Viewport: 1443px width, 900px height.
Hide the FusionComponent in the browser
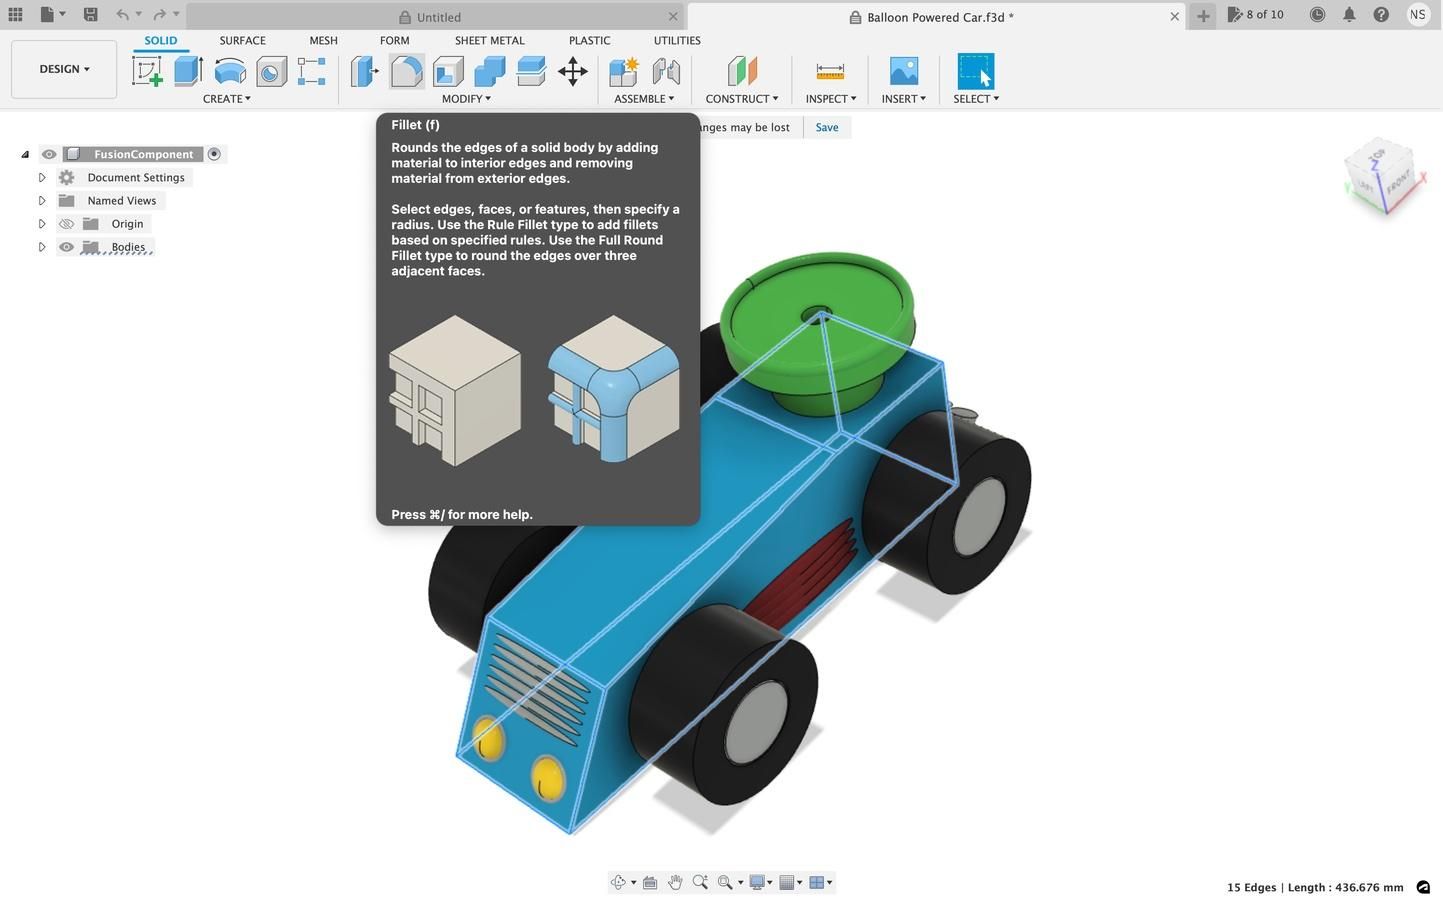pyautogui.click(x=48, y=153)
